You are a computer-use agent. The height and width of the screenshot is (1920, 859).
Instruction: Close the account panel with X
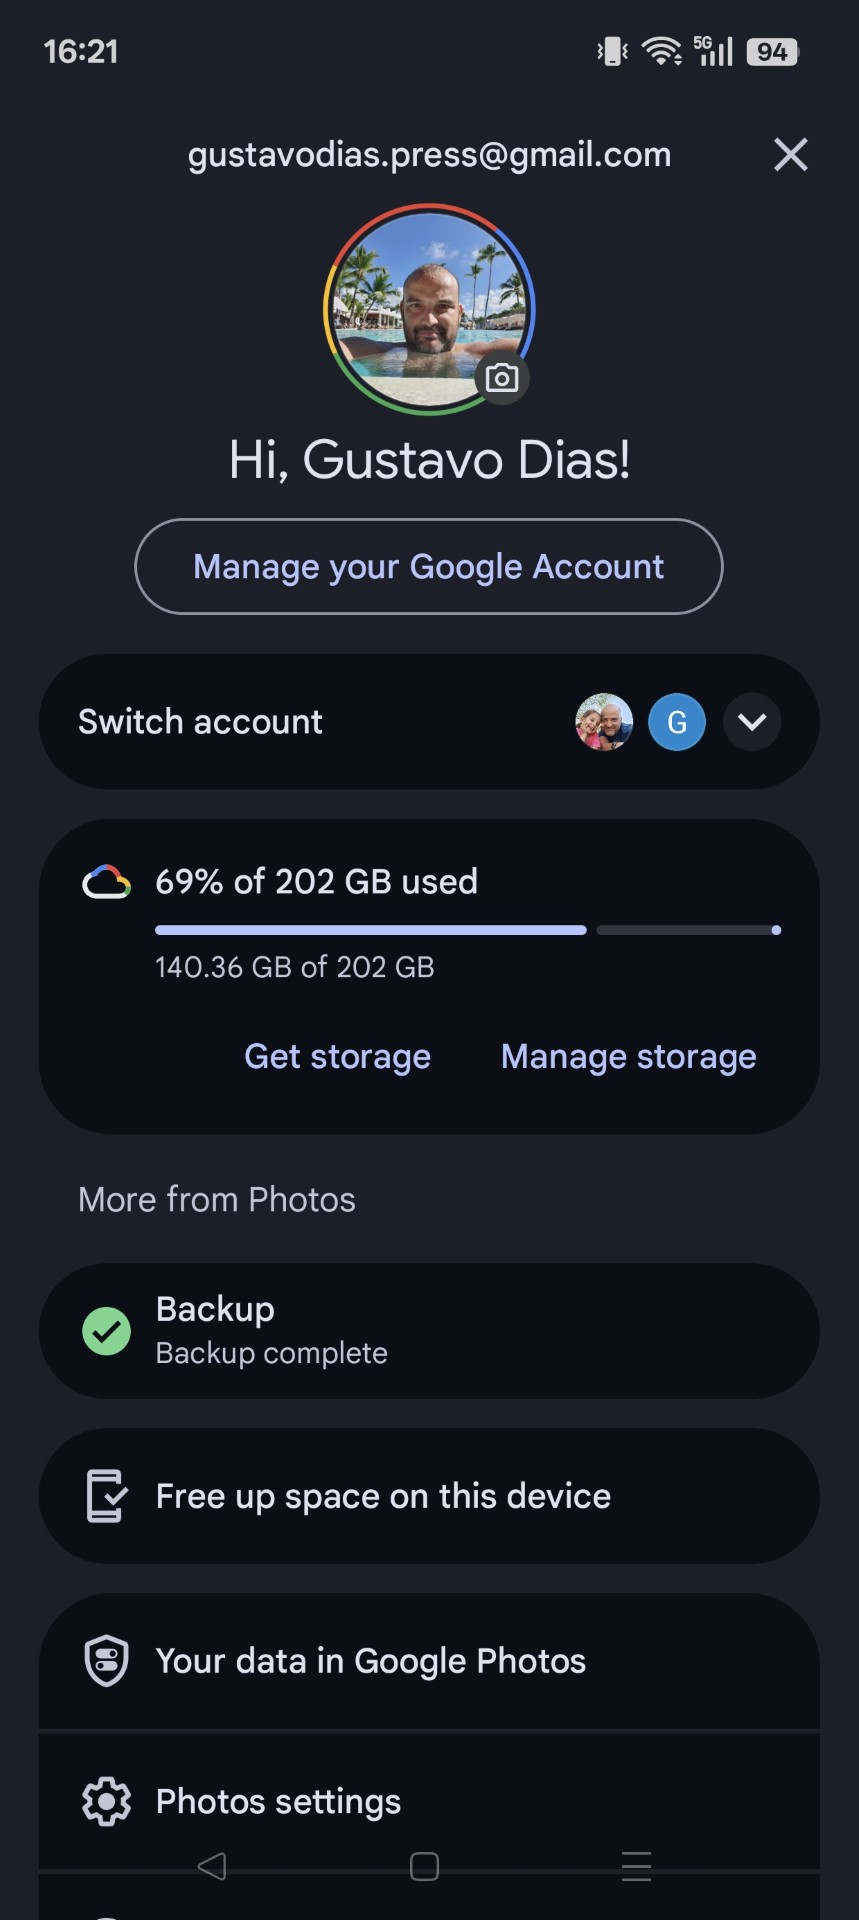(x=790, y=155)
